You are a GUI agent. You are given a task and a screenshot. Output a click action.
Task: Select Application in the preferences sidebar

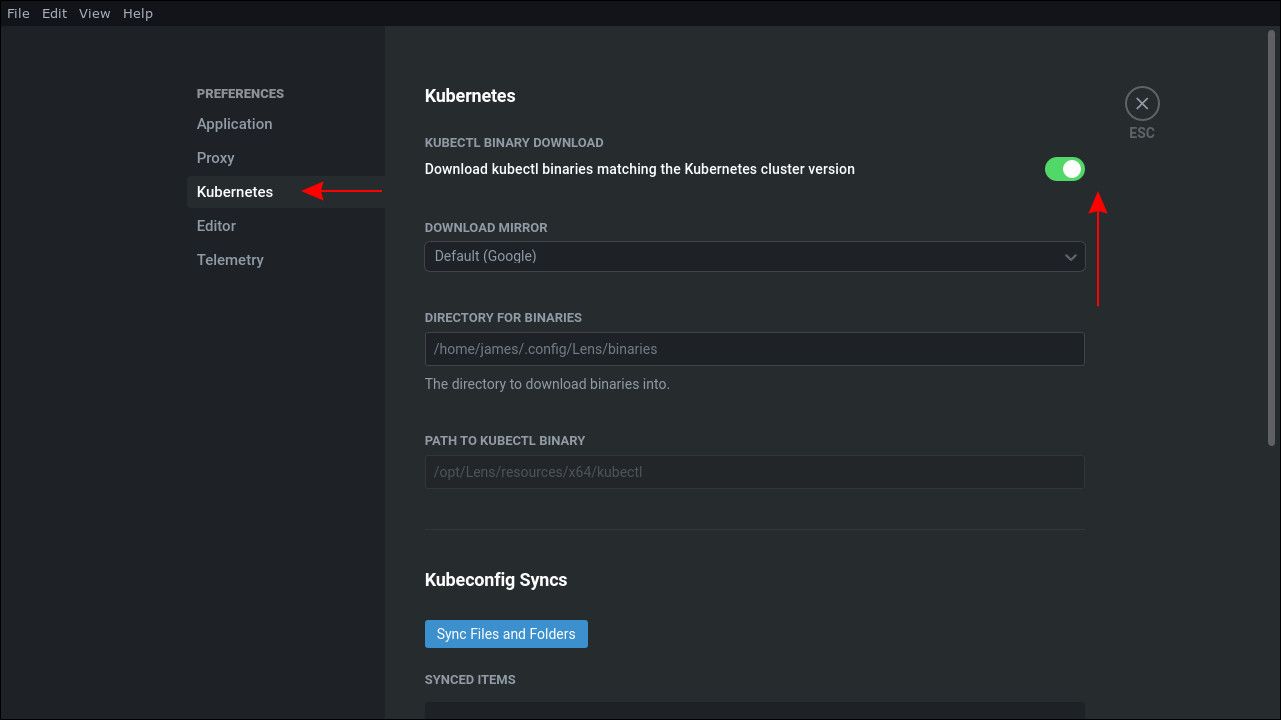pyautogui.click(x=234, y=123)
